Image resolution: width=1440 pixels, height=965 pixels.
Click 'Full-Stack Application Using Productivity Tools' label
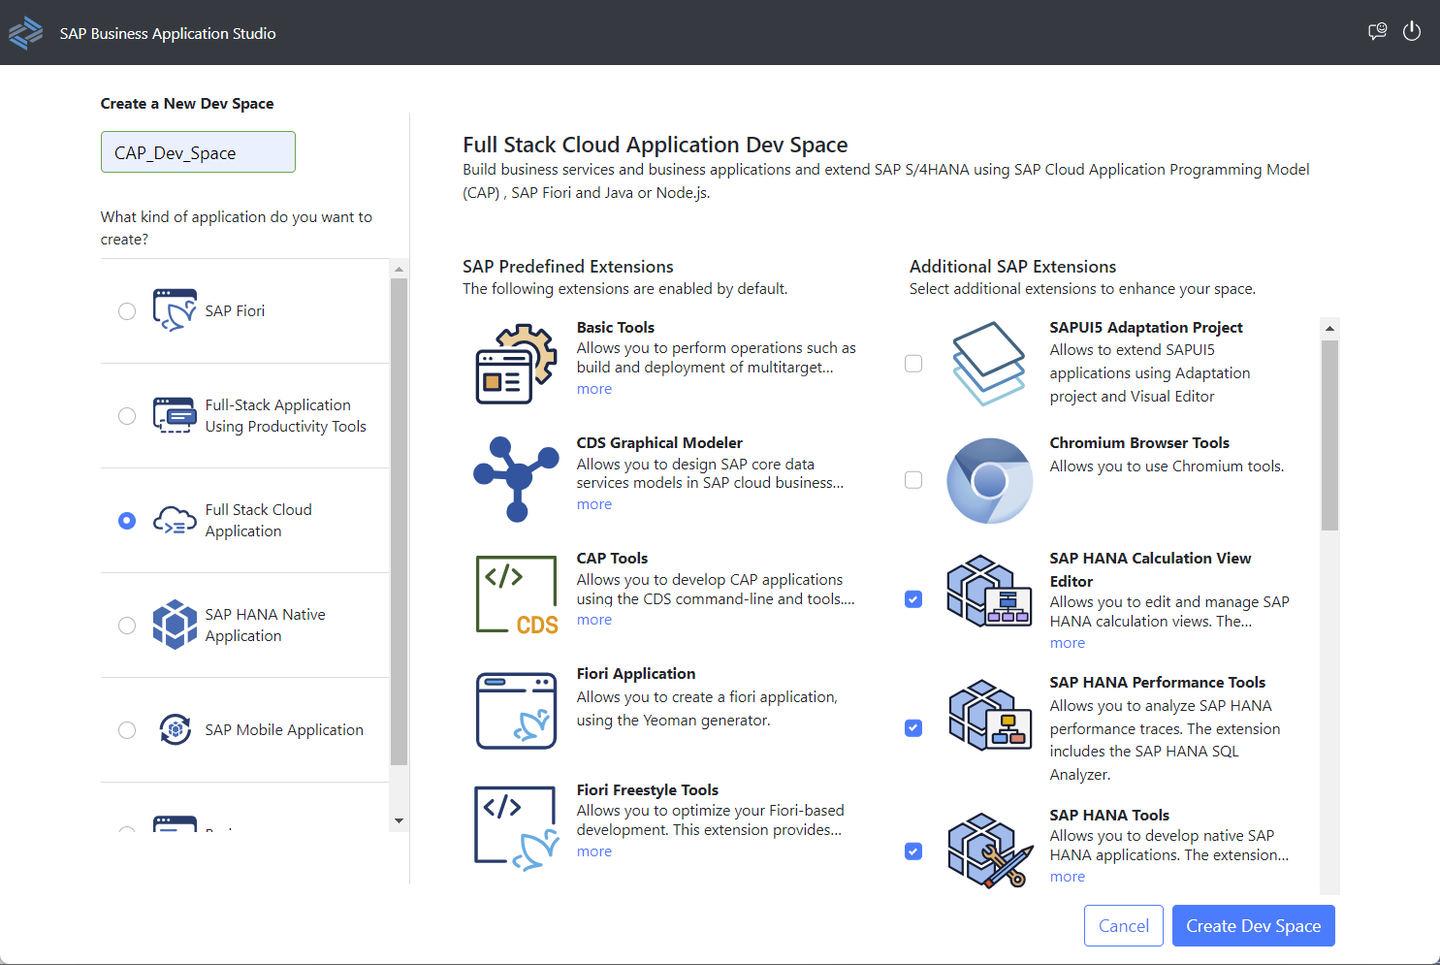pyautogui.click(x=286, y=416)
